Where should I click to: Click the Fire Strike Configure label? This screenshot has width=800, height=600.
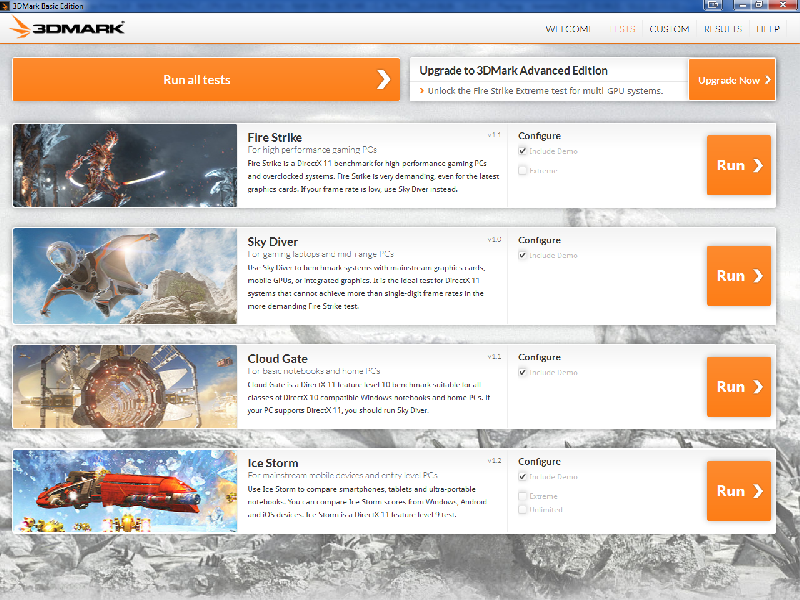(x=539, y=136)
